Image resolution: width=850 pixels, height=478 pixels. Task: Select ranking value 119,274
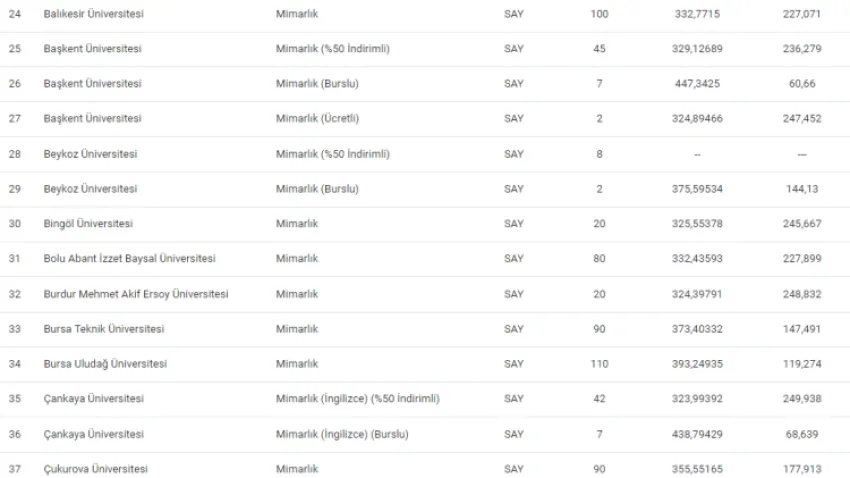point(802,364)
